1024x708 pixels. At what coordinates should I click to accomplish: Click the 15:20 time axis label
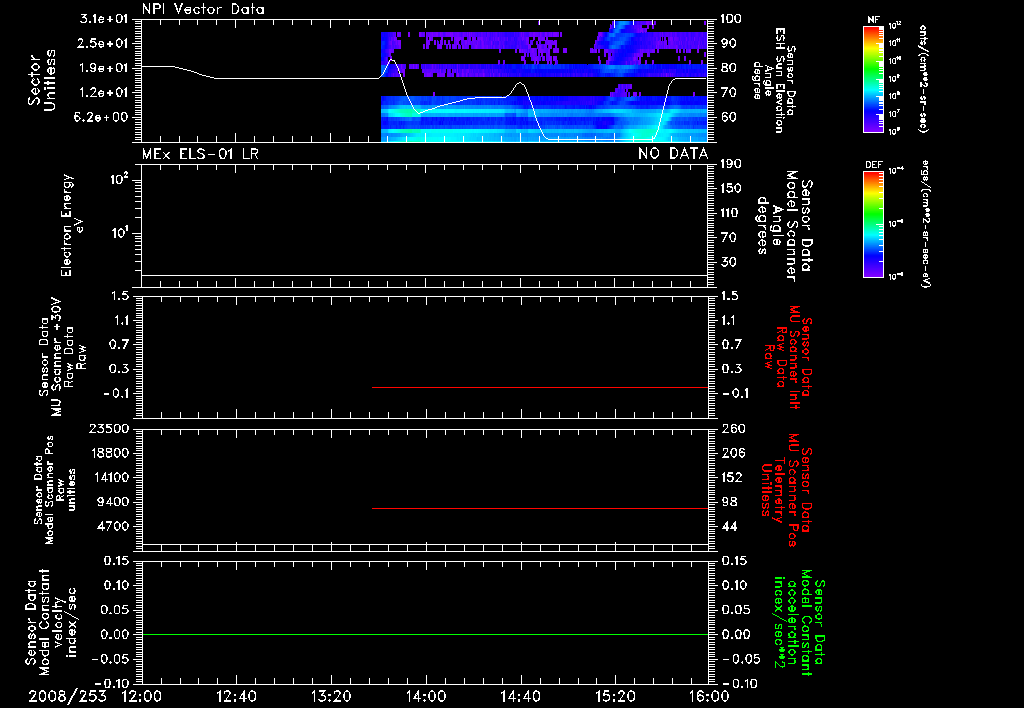(x=615, y=696)
